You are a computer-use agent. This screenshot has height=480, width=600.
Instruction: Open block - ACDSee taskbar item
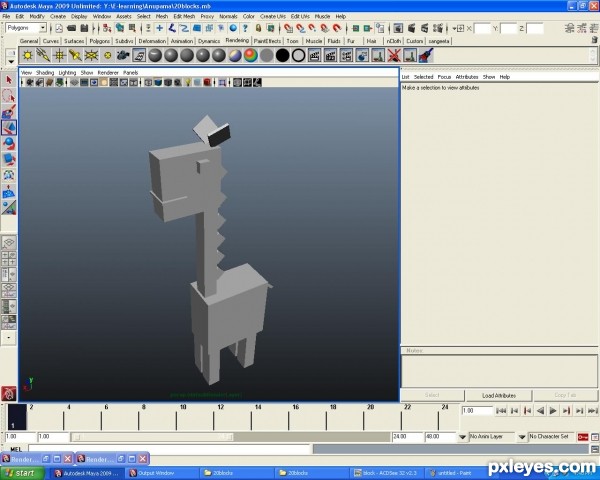point(386,473)
